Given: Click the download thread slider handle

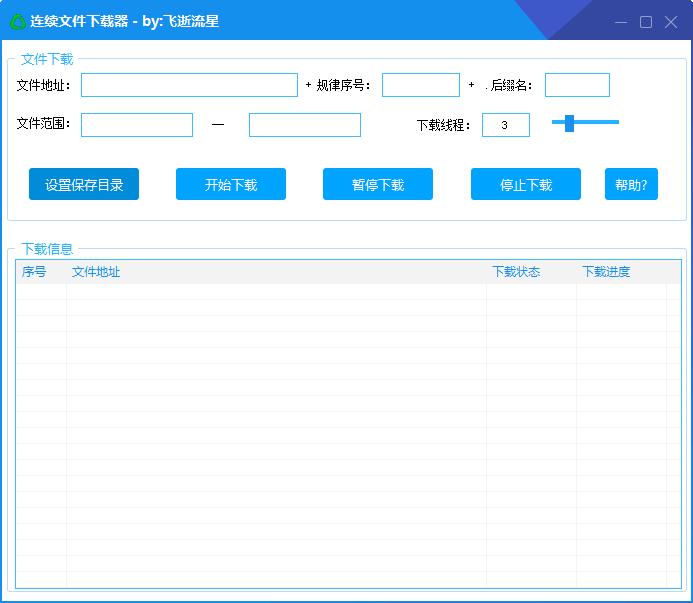Looking at the screenshot, I should [569, 123].
